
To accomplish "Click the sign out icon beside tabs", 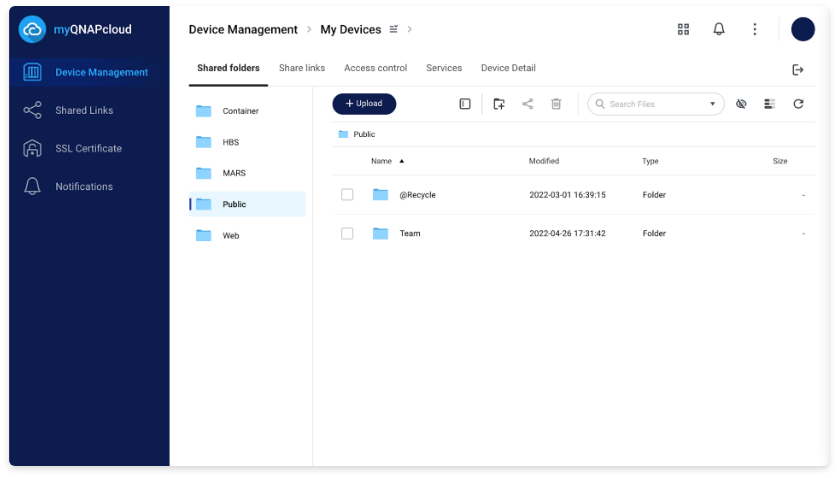I will (x=798, y=69).
